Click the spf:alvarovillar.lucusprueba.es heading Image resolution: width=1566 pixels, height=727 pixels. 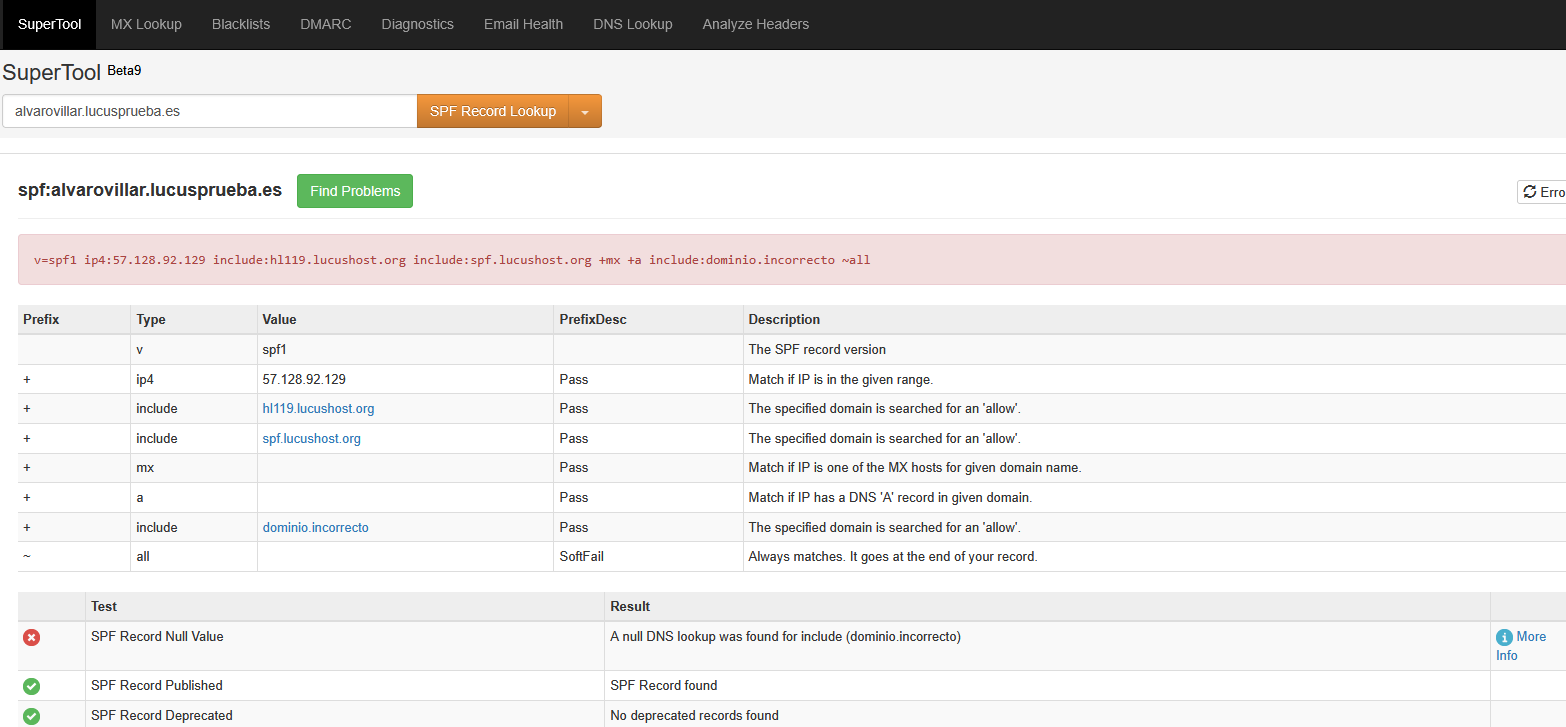(x=150, y=190)
